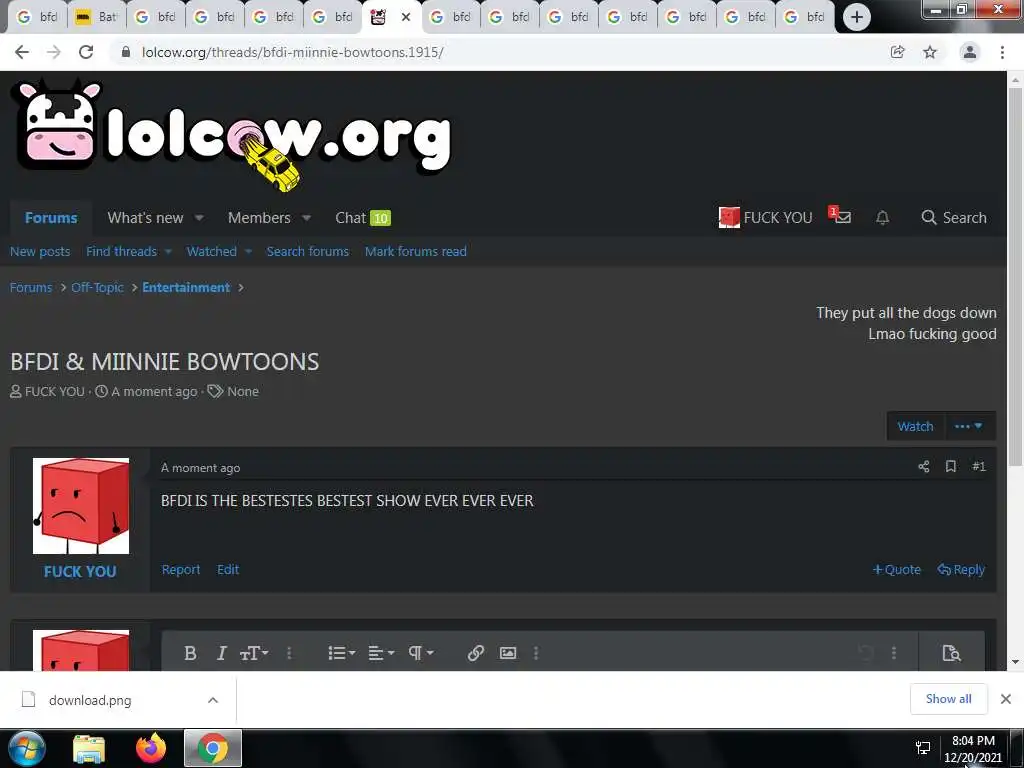1024x768 pixels.
Task: Open the alignment dropdown in editor
Action: click(x=381, y=653)
